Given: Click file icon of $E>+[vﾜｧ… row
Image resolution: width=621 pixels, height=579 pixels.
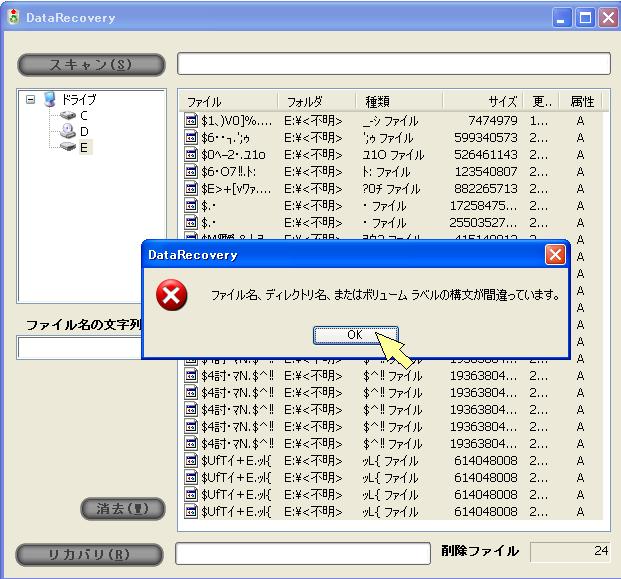Looking at the screenshot, I should [191, 189].
